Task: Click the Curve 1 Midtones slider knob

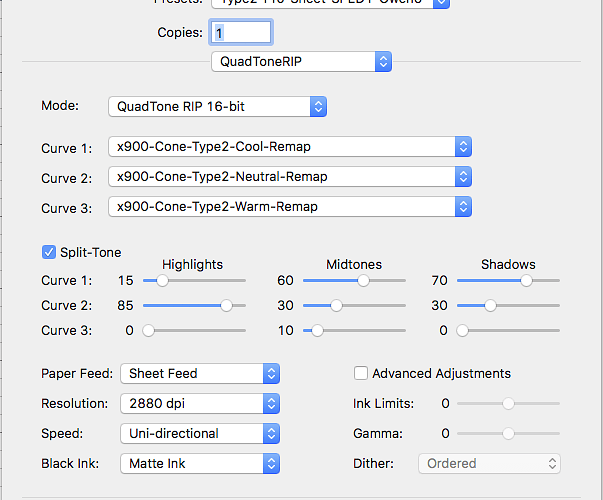Action: [363, 280]
